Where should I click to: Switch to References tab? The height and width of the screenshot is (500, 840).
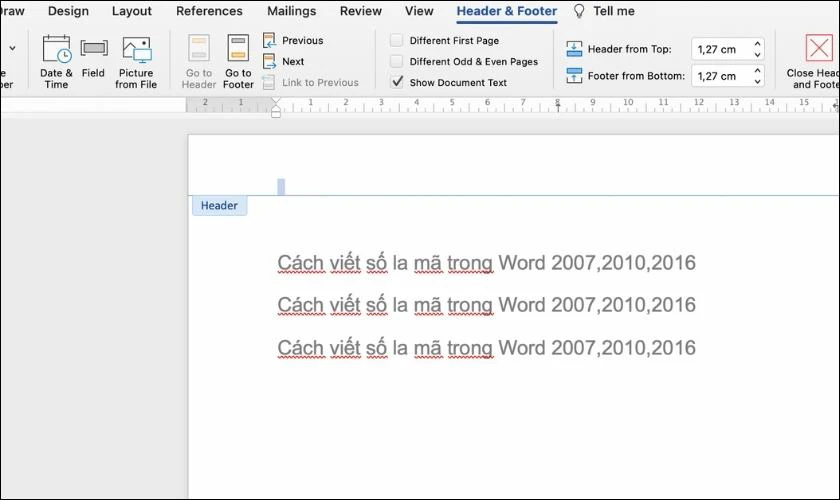(x=209, y=11)
